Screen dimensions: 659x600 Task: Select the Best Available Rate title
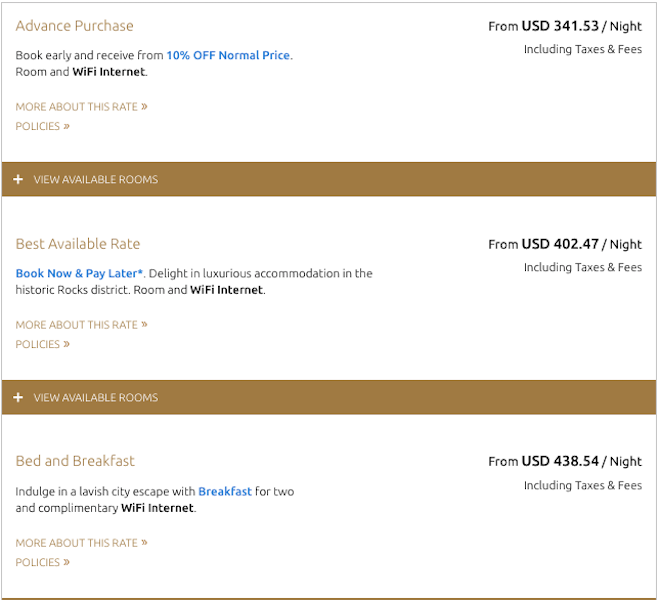click(78, 244)
